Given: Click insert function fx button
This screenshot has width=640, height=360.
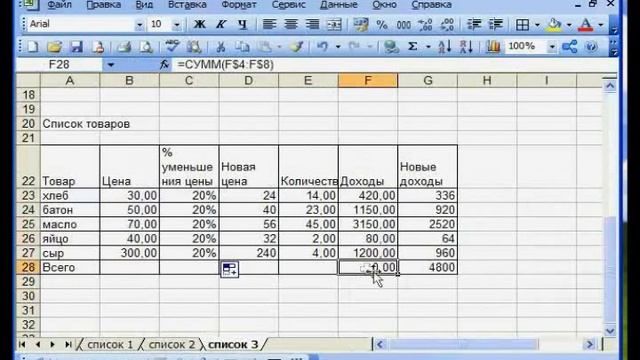Looking at the screenshot, I should point(164,64).
